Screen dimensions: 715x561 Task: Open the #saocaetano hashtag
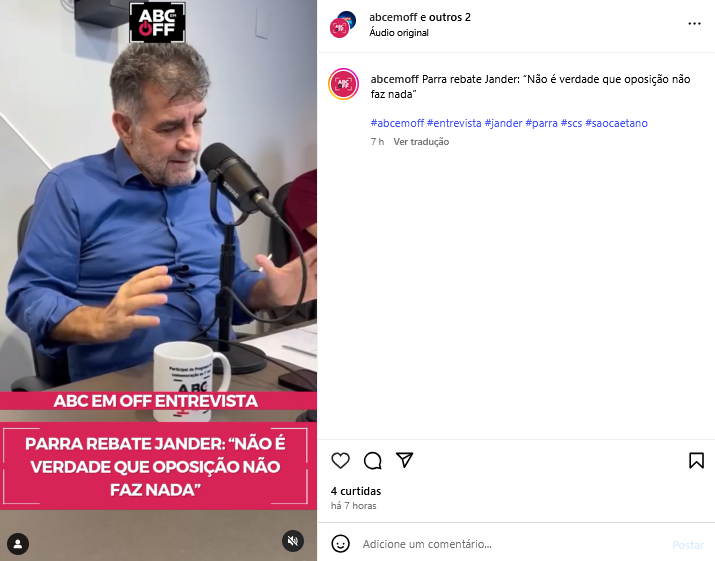tap(616, 123)
